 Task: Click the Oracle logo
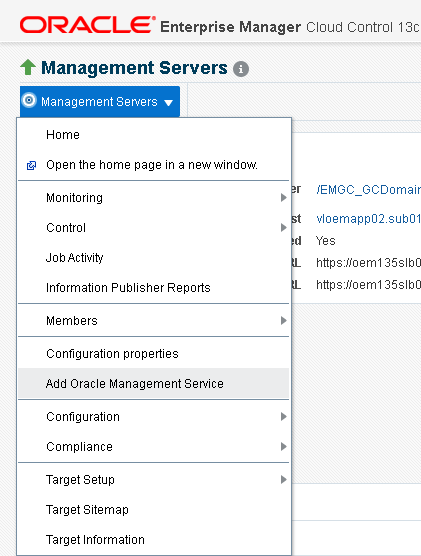pyautogui.click(x=88, y=25)
